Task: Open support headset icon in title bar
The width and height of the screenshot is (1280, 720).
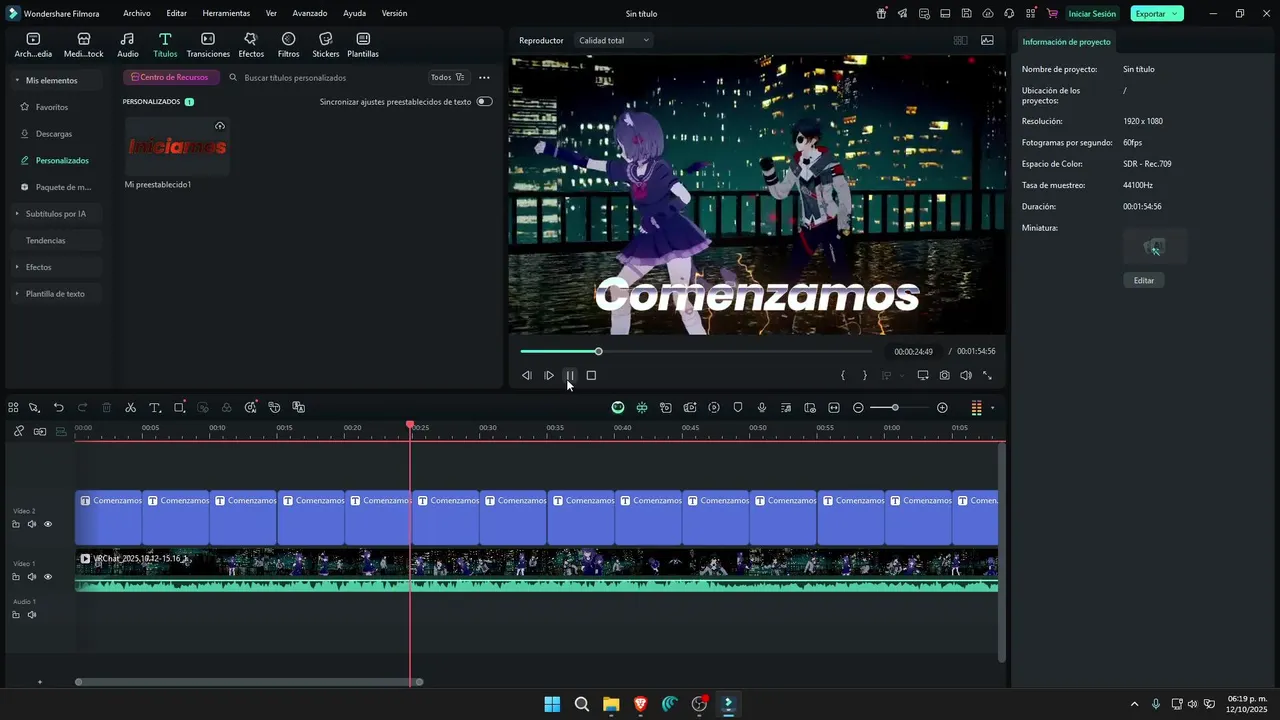Action: click(x=1009, y=14)
